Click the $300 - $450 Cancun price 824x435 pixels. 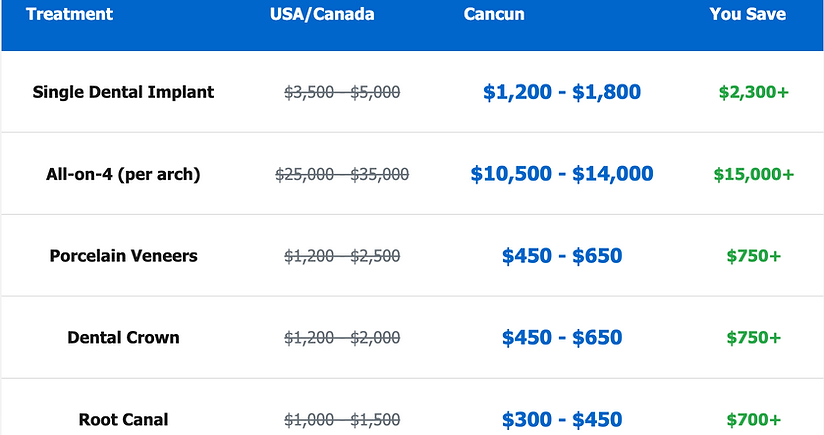562,420
